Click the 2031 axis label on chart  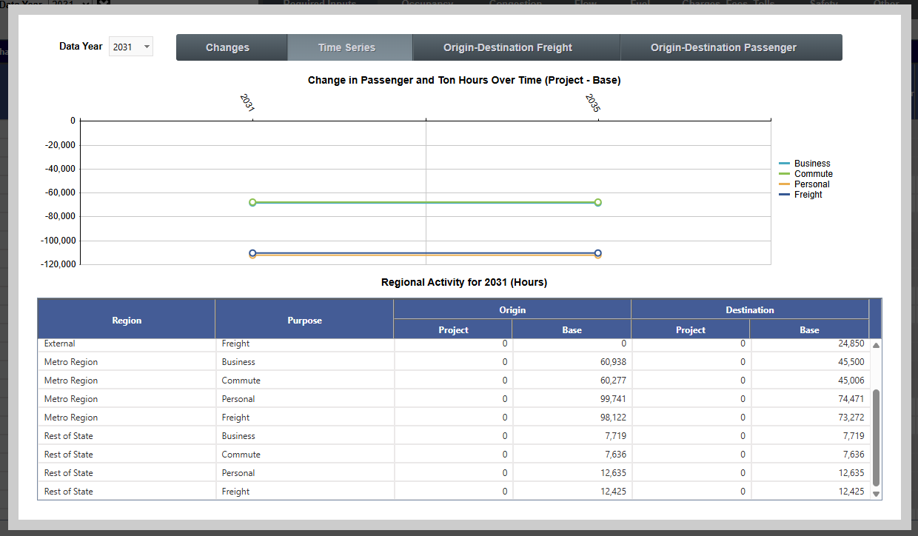click(247, 103)
